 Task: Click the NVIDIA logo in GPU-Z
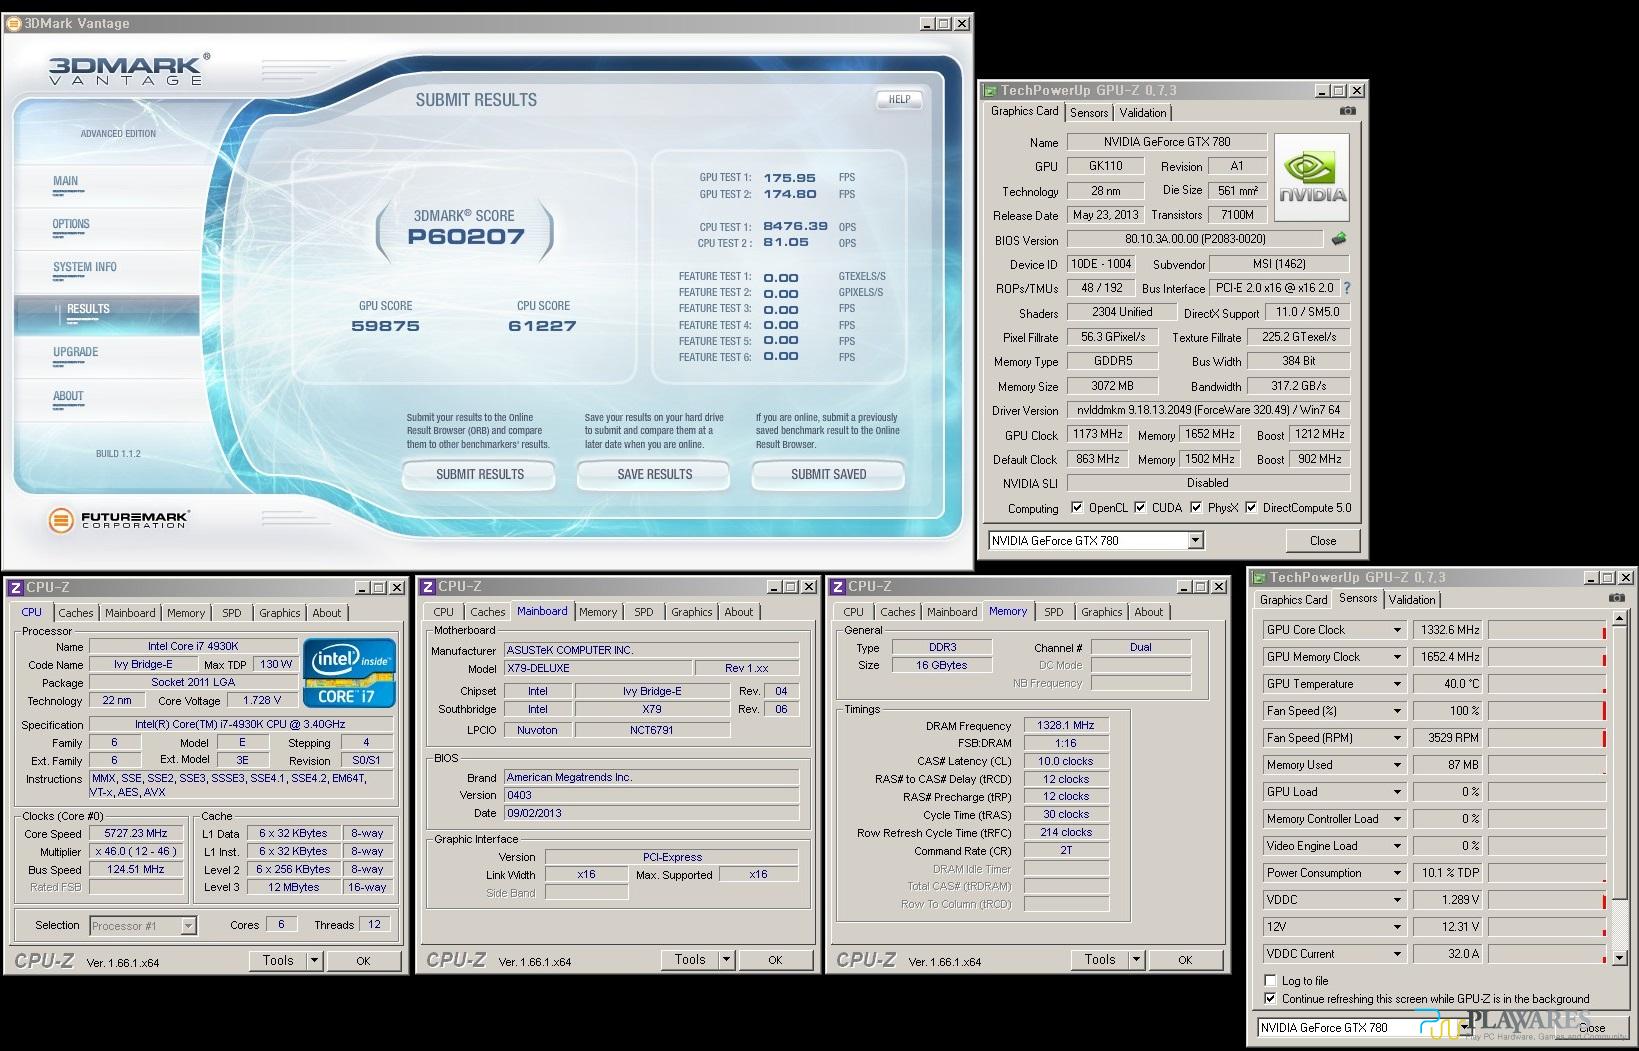click(x=1312, y=177)
